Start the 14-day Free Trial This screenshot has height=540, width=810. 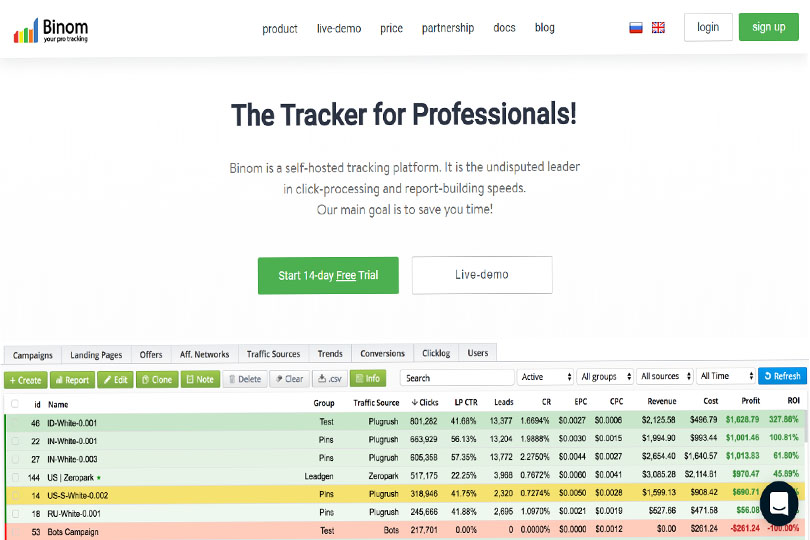coord(328,275)
